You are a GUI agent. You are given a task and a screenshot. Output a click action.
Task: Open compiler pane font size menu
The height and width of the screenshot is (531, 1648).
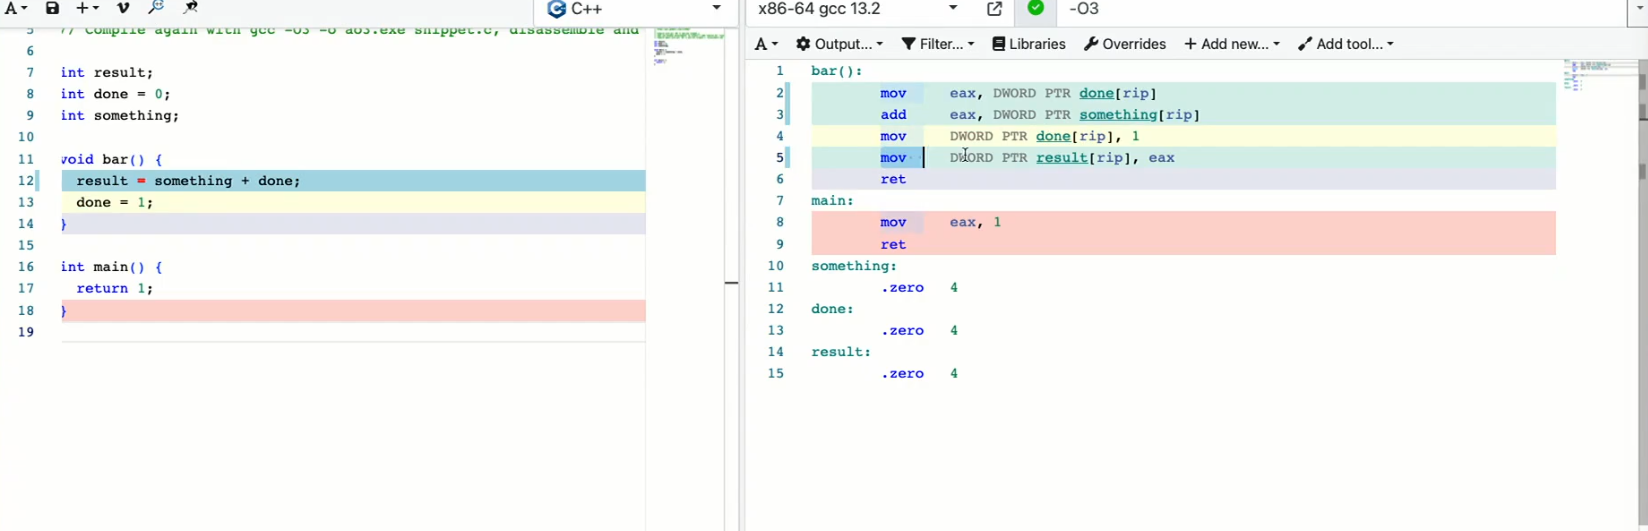pyautogui.click(x=766, y=44)
